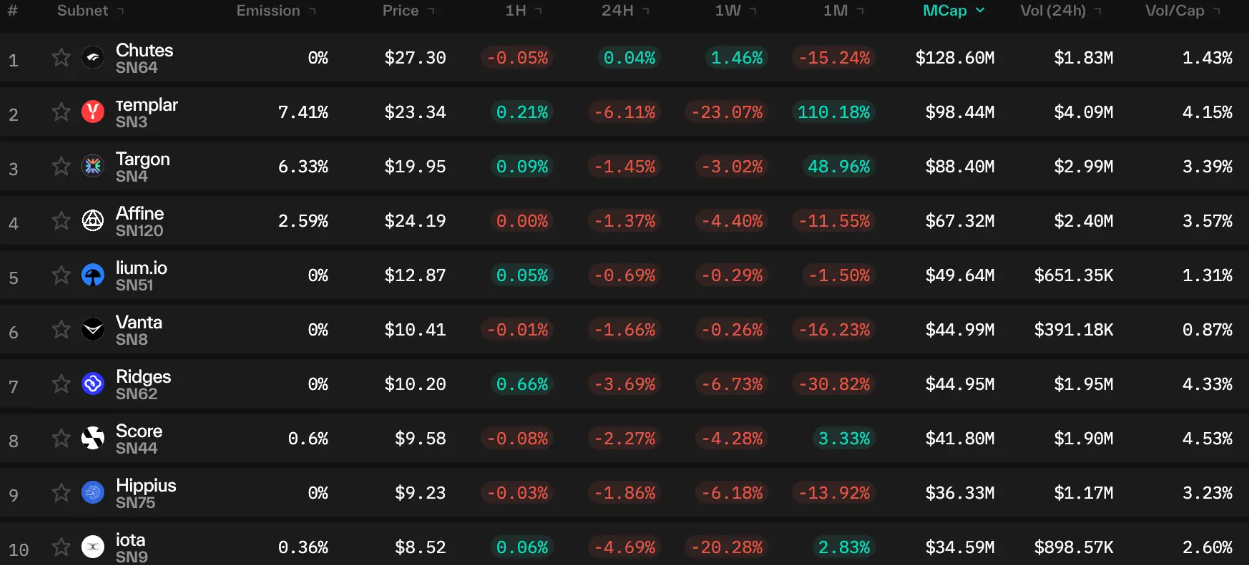Favorite Chutes with its star
This screenshot has width=1249, height=565.
tap(61, 58)
